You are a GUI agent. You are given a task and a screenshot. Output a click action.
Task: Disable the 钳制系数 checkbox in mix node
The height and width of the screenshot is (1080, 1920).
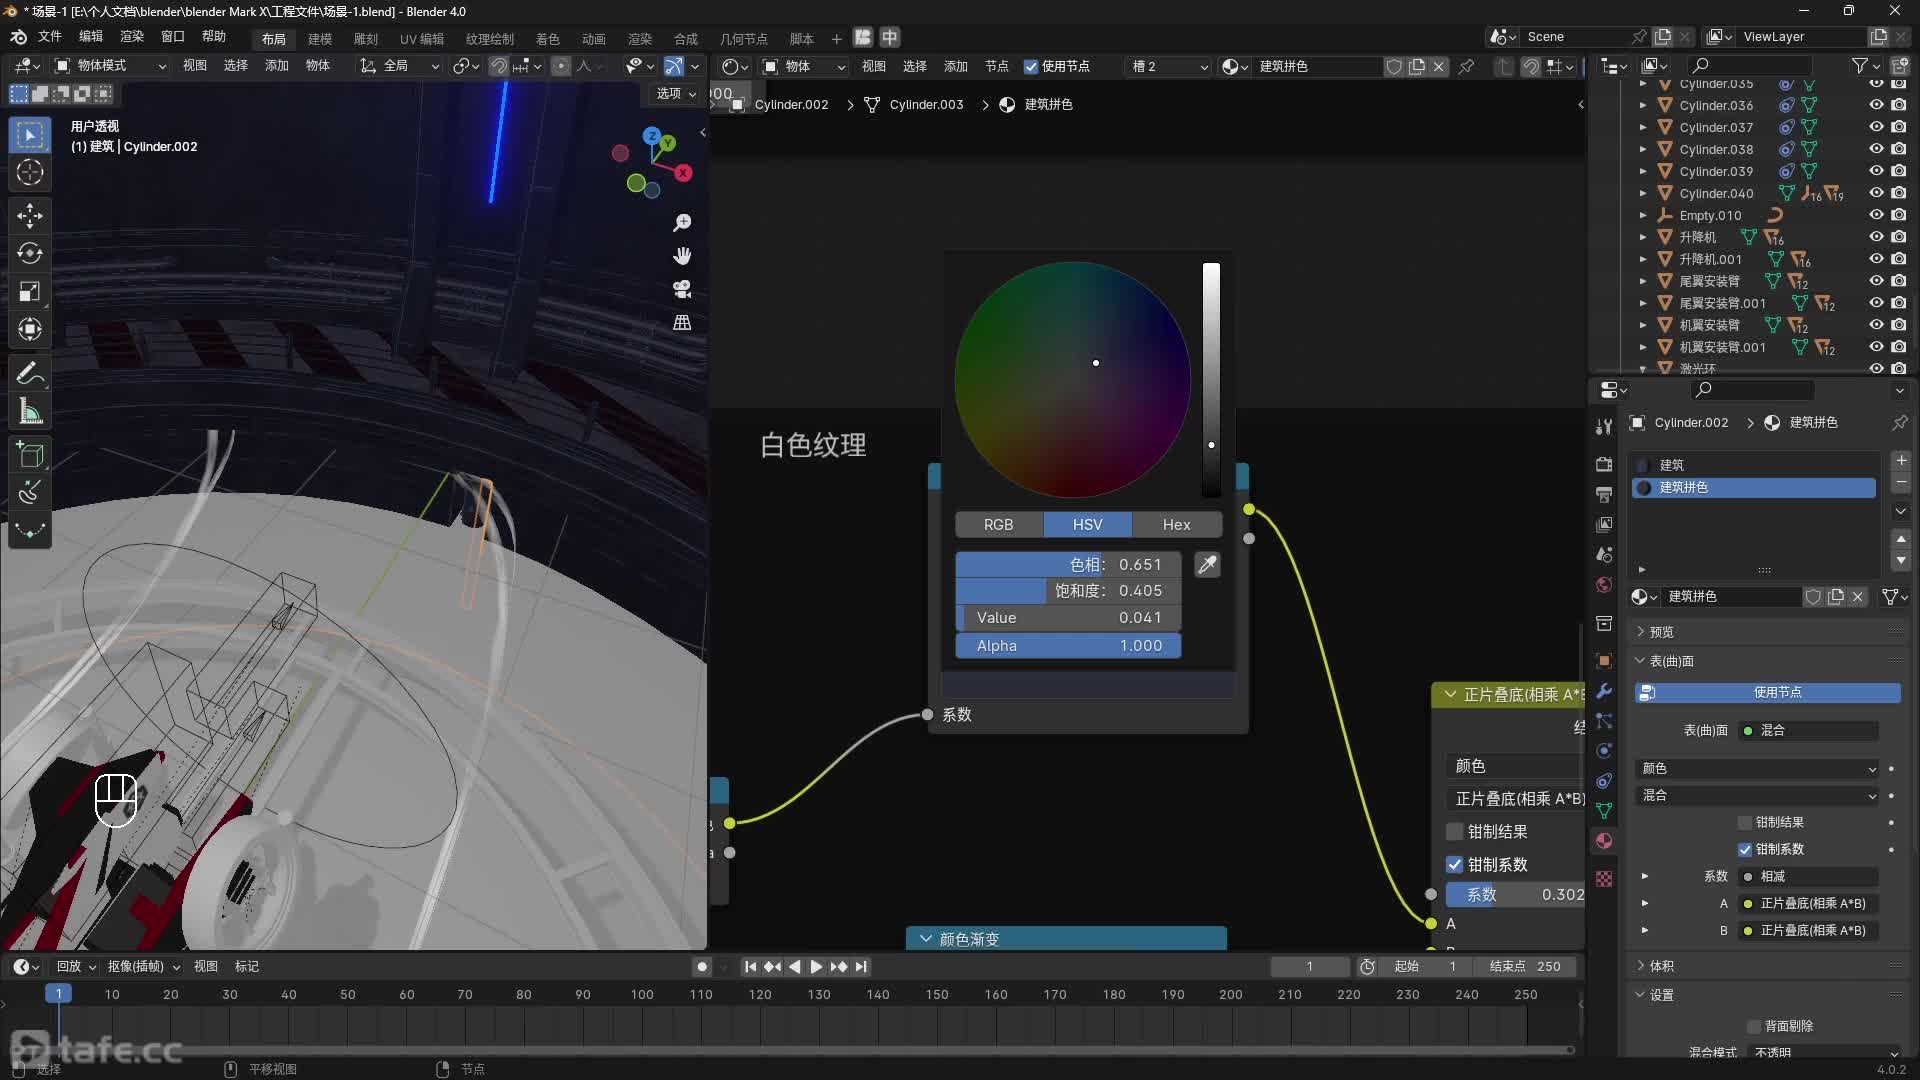click(1455, 865)
